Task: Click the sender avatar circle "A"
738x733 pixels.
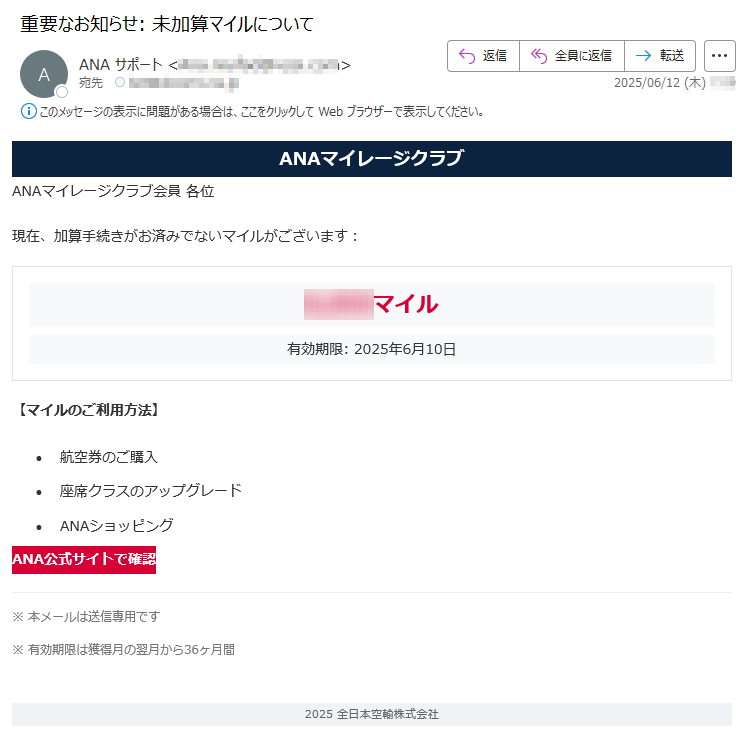Action: [44, 74]
